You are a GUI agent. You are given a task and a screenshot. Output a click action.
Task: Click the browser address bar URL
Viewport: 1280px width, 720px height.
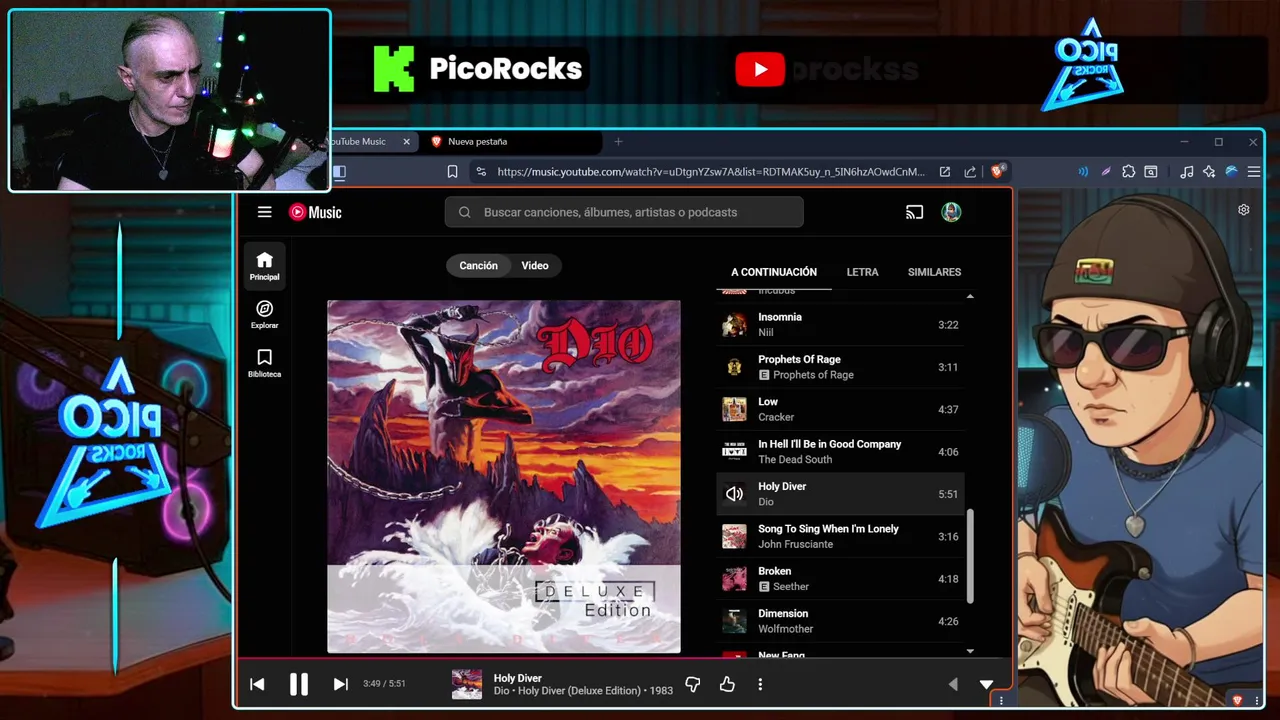click(710, 171)
